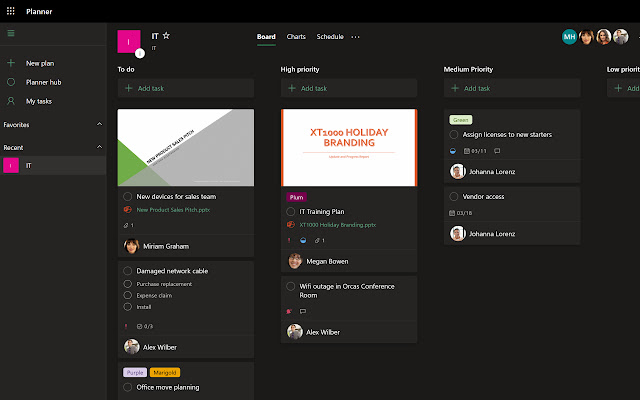Viewport: 640px width, 400px height.
Task: Add task in High priority column
Action: tap(349, 88)
